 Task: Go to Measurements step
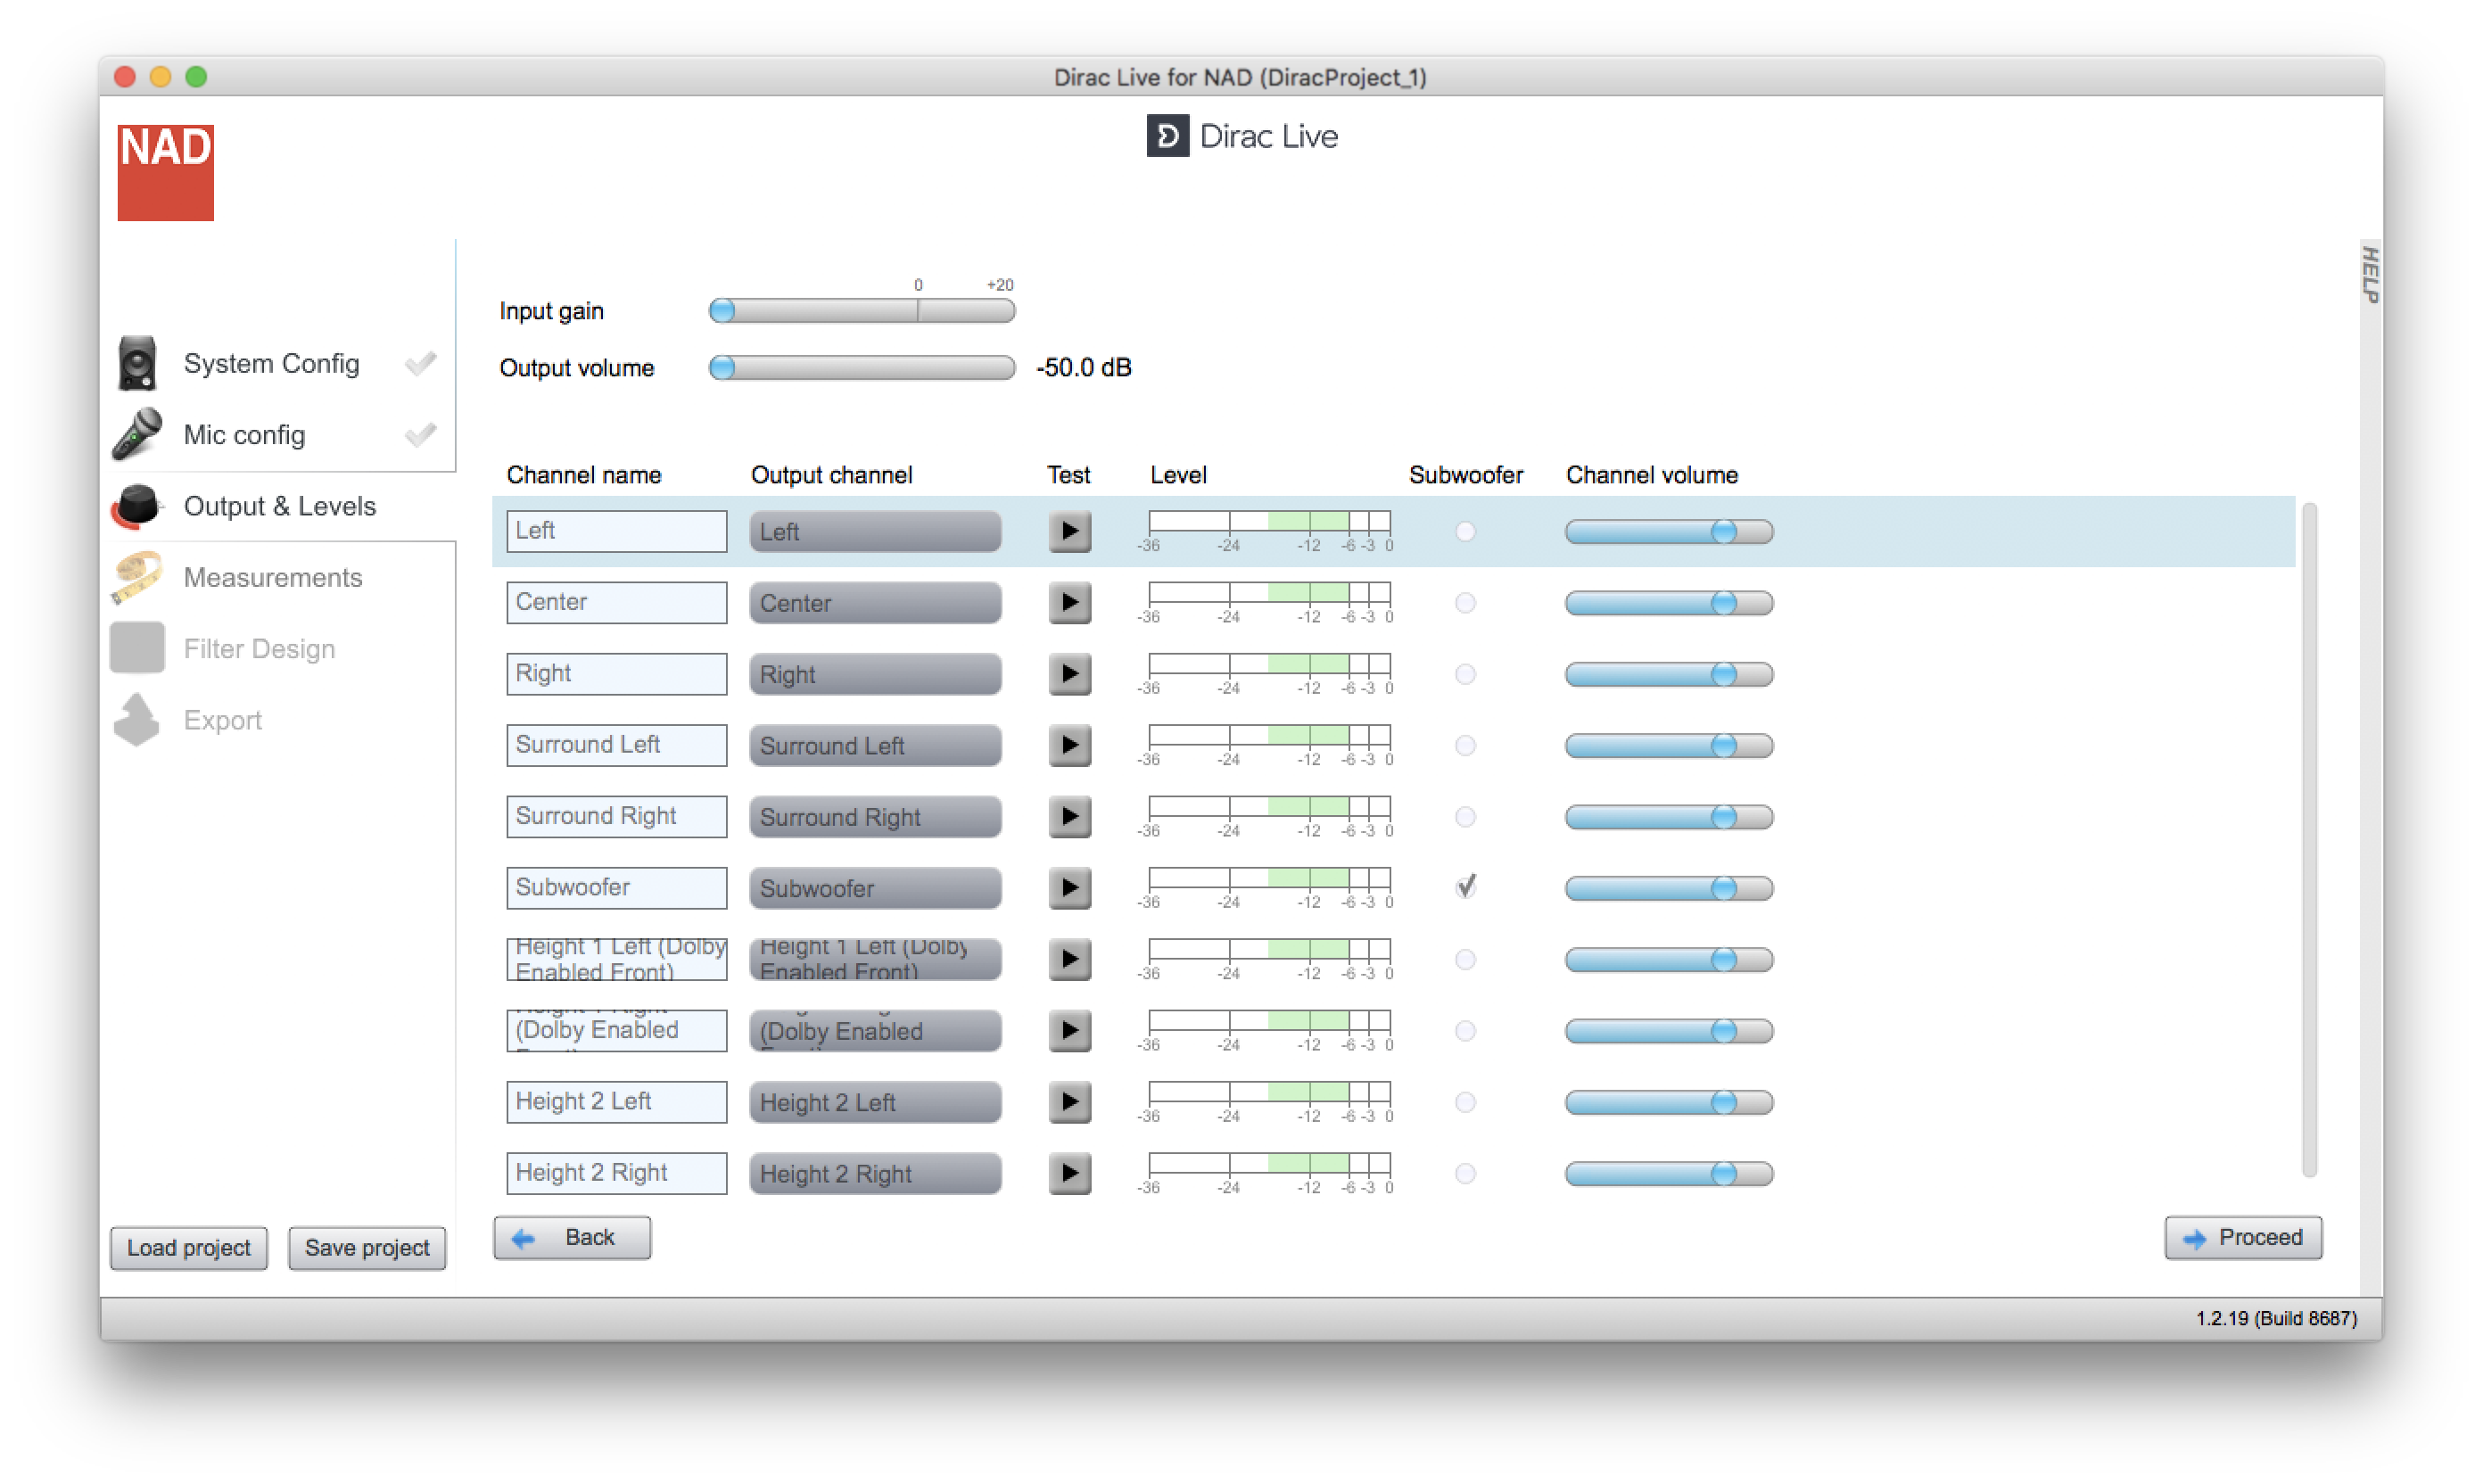273,577
